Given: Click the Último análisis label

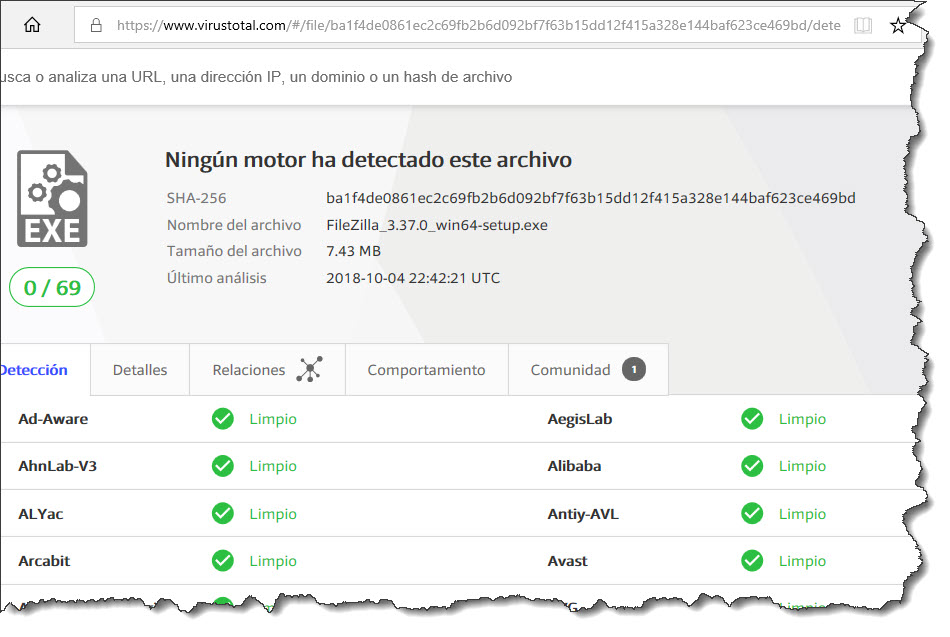Looking at the screenshot, I should point(216,278).
